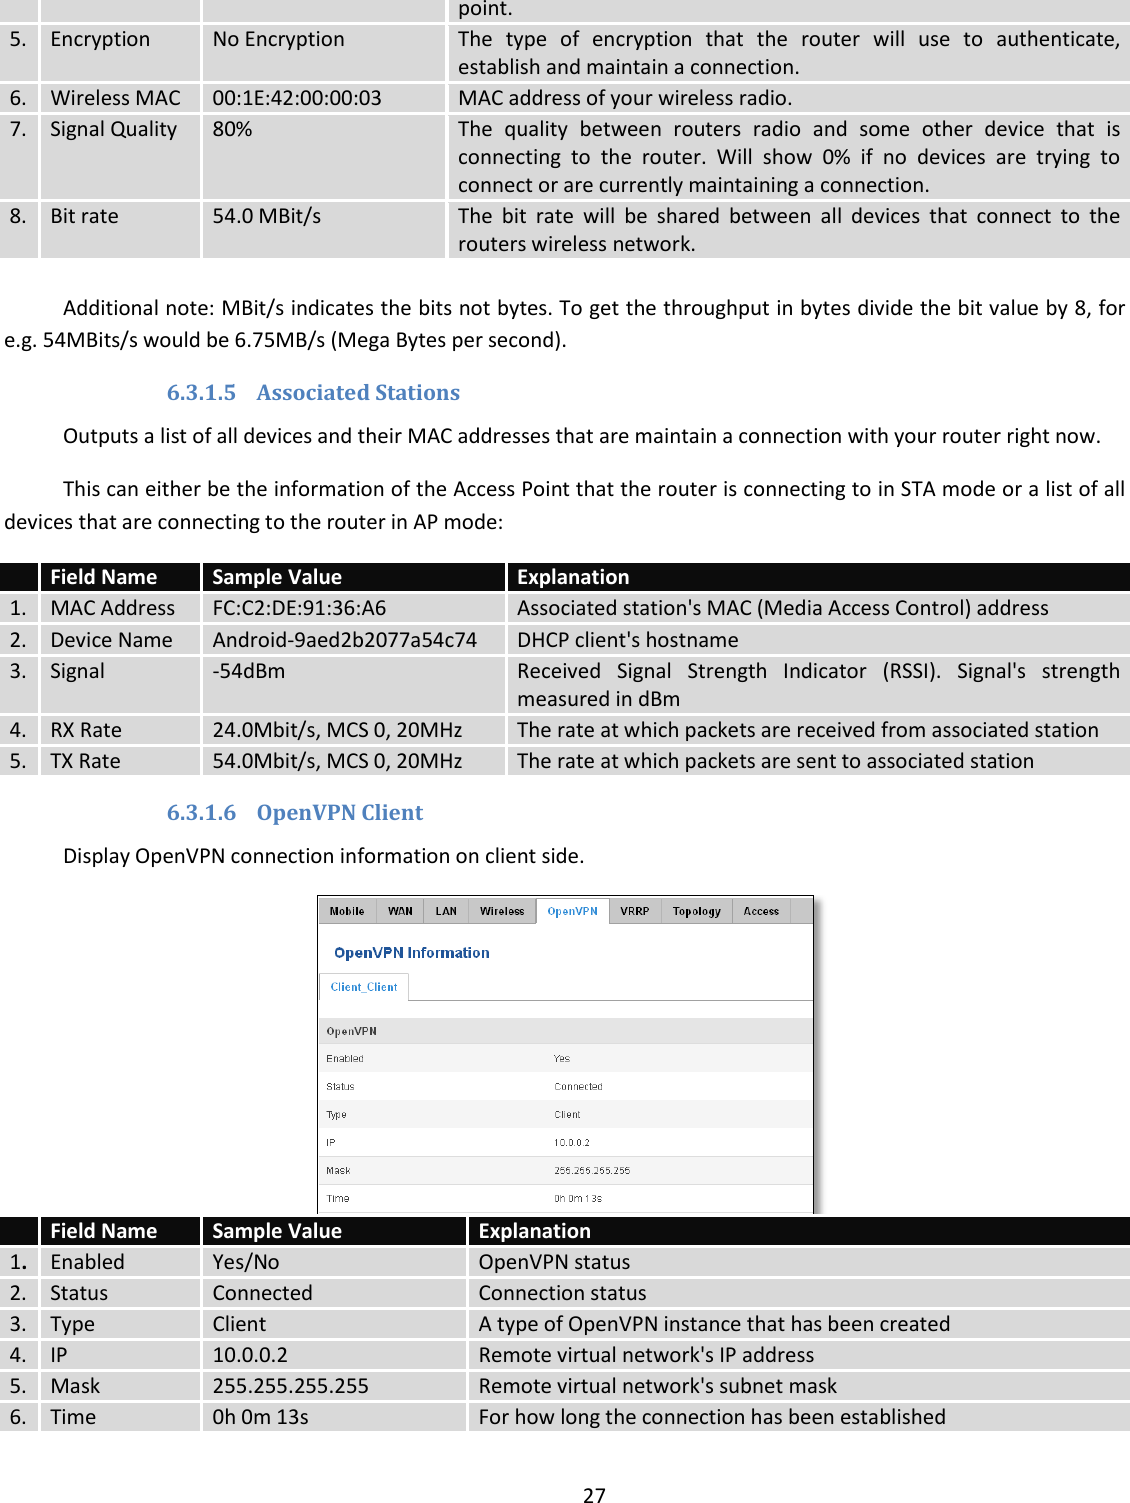The height and width of the screenshot is (1503, 1130).
Task: Switch to the Mobile tab
Action: 346,911
